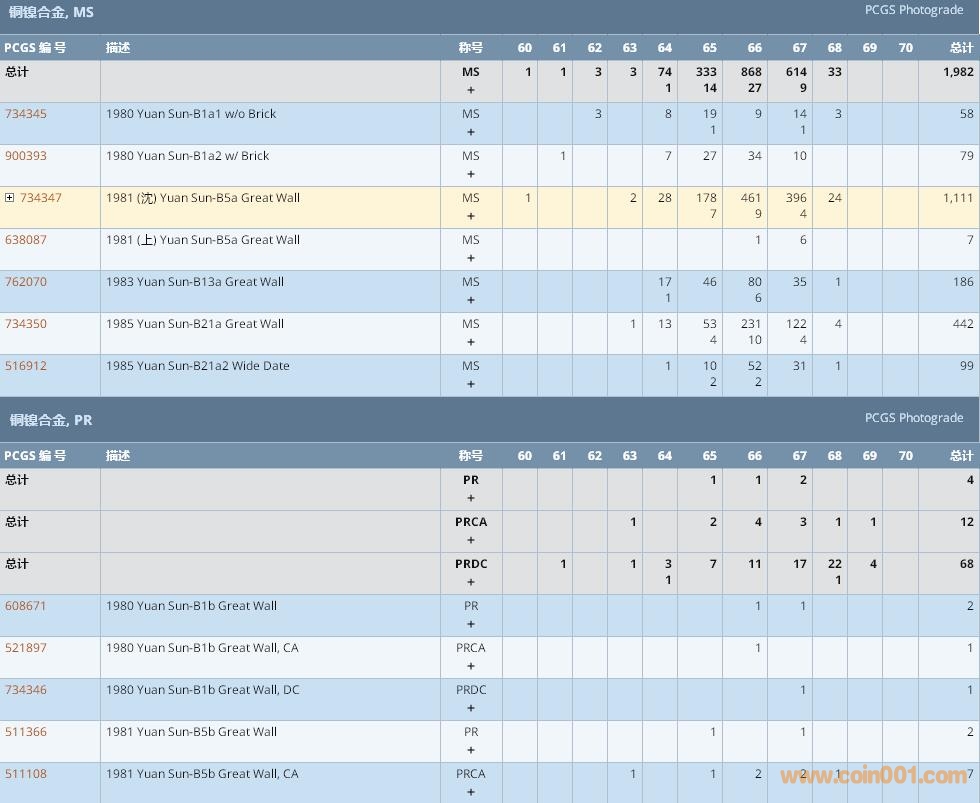Click the 描述 header in MS table
Image resolution: width=980 pixels, height=803 pixels.
pyautogui.click(x=118, y=48)
